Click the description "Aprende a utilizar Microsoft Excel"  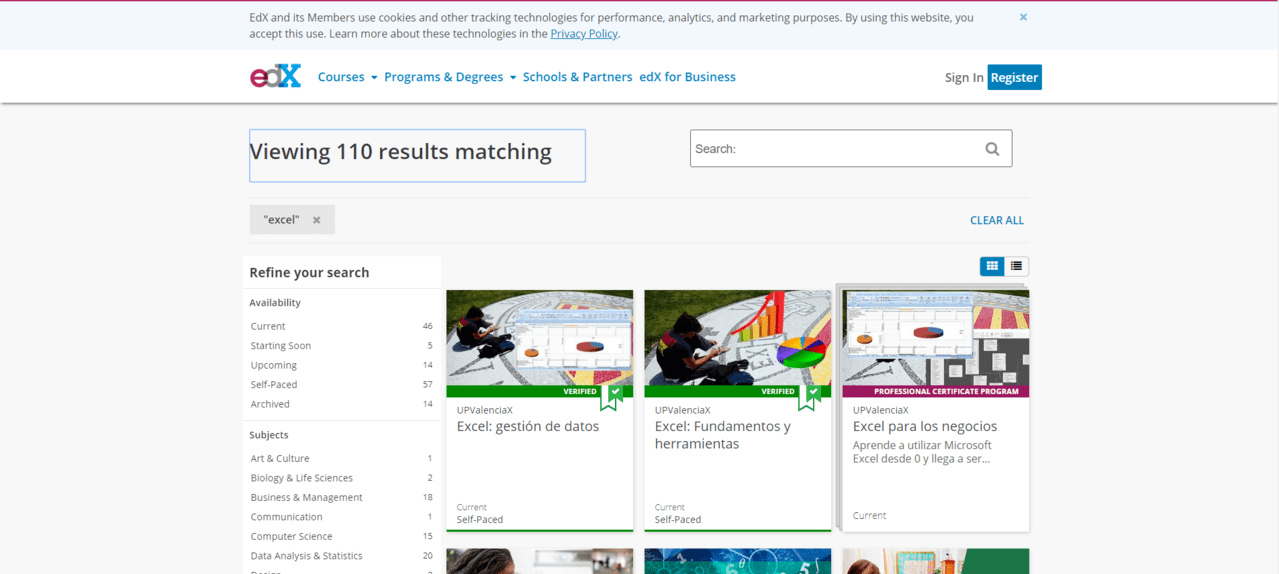(x=922, y=452)
